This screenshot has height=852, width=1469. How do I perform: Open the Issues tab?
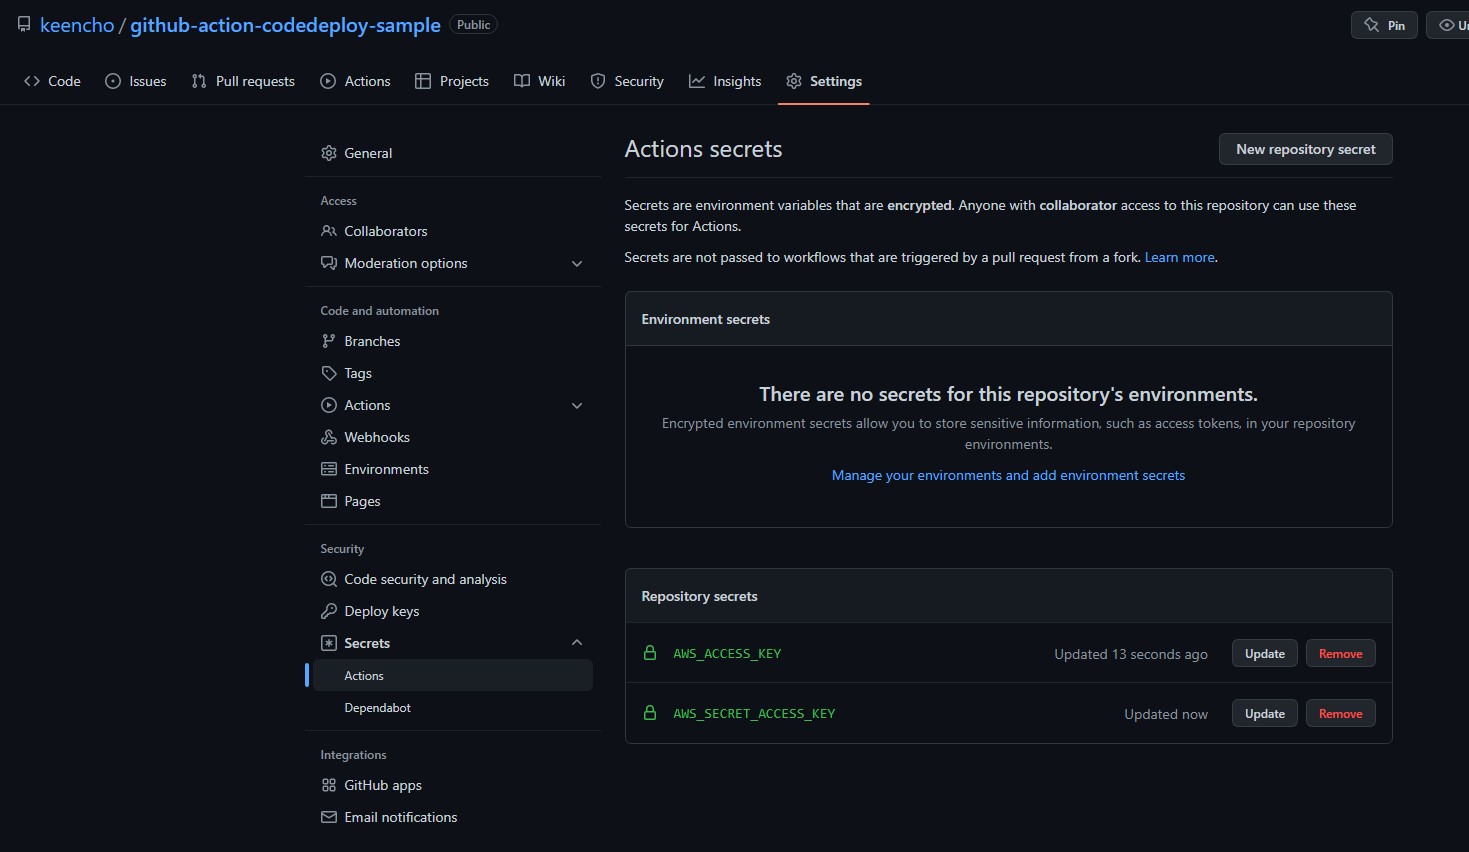(136, 81)
